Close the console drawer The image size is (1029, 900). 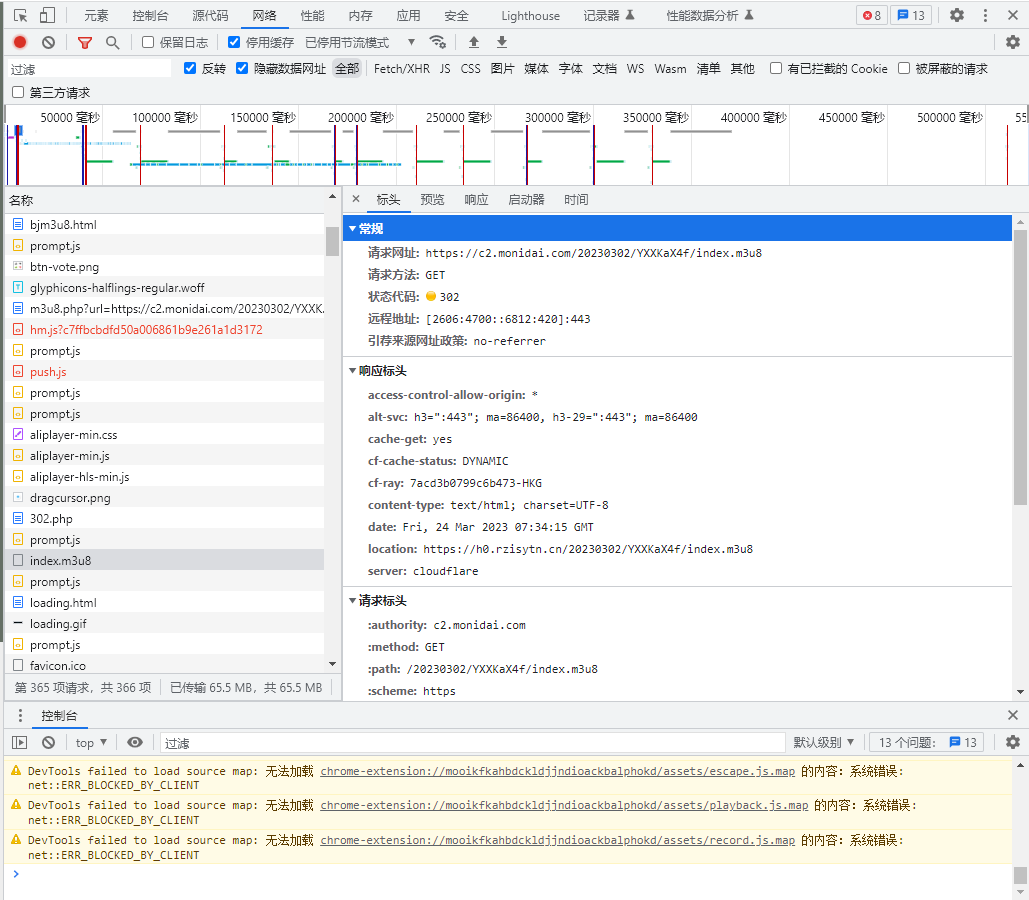[x=1013, y=715]
